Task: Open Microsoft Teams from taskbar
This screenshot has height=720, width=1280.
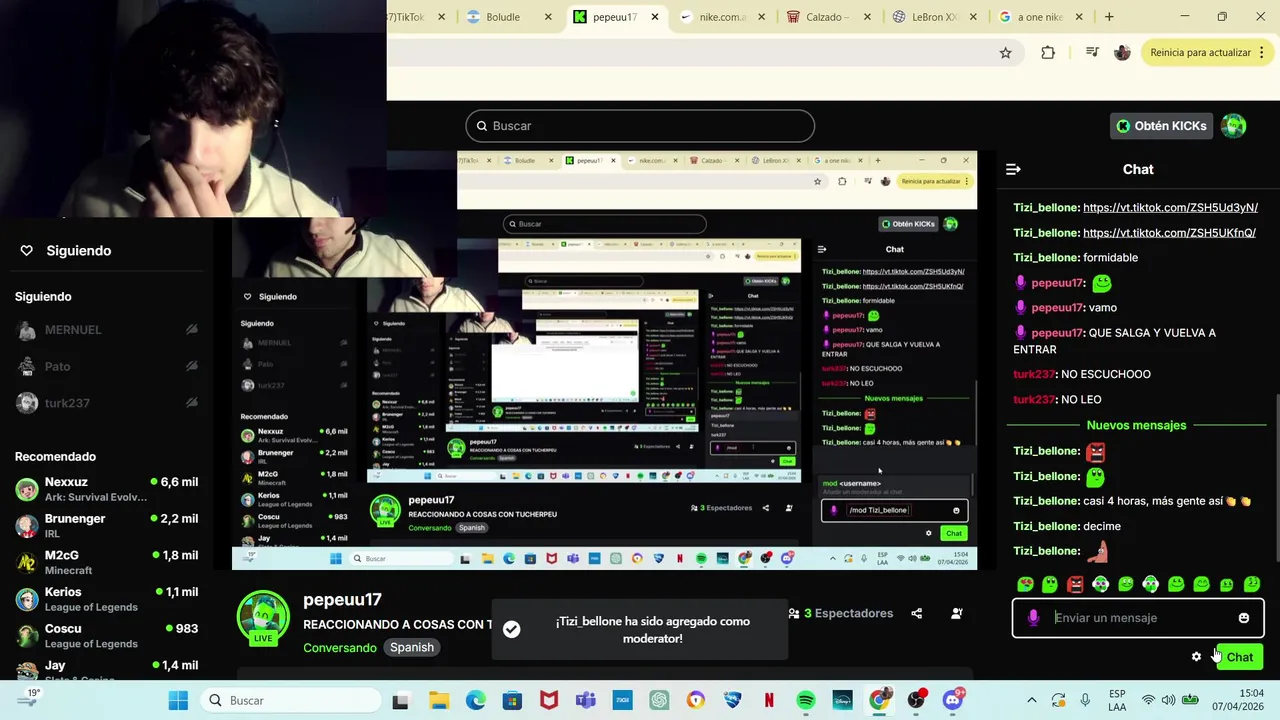Action: pyautogui.click(x=585, y=701)
